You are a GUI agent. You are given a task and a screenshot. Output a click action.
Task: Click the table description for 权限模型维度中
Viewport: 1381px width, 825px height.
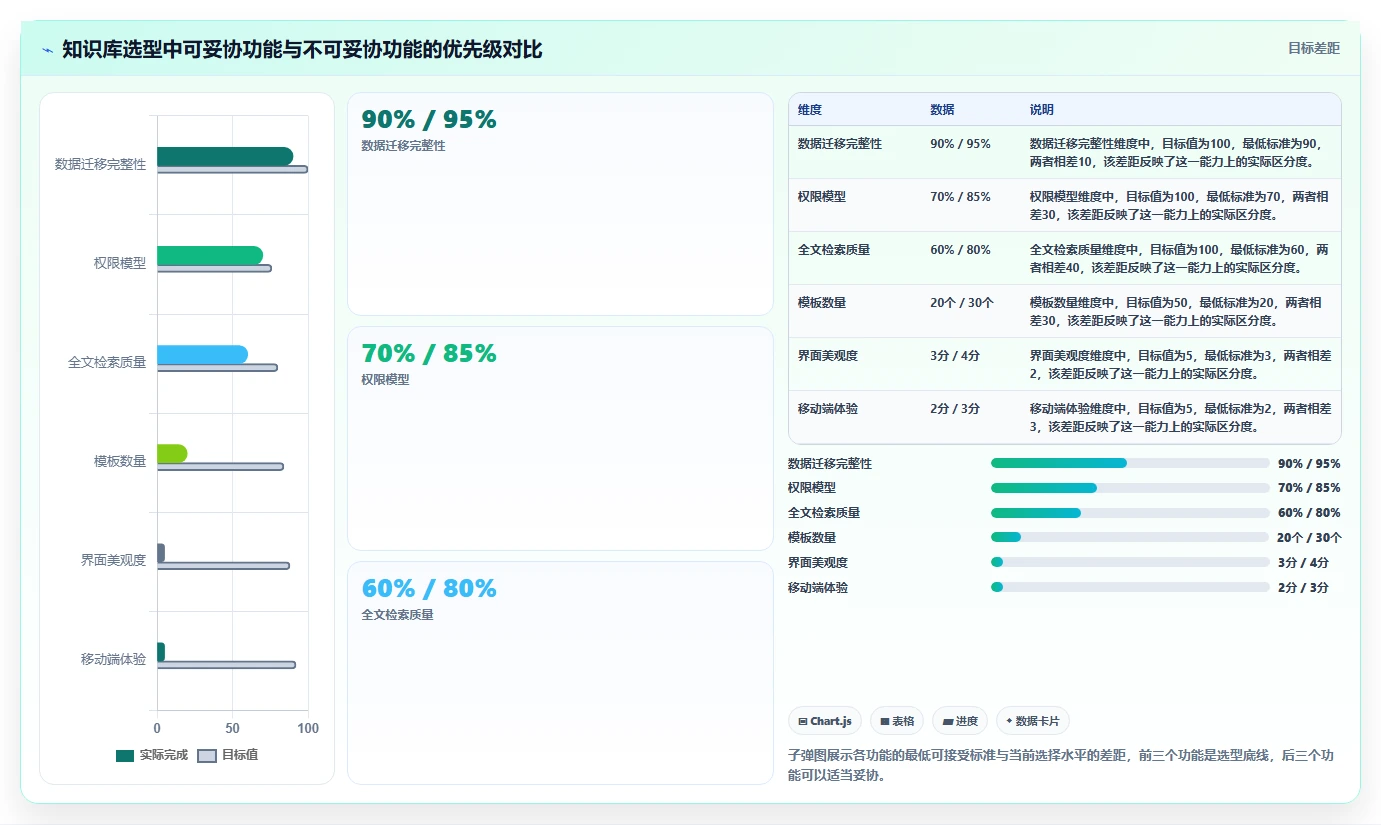click(1180, 206)
